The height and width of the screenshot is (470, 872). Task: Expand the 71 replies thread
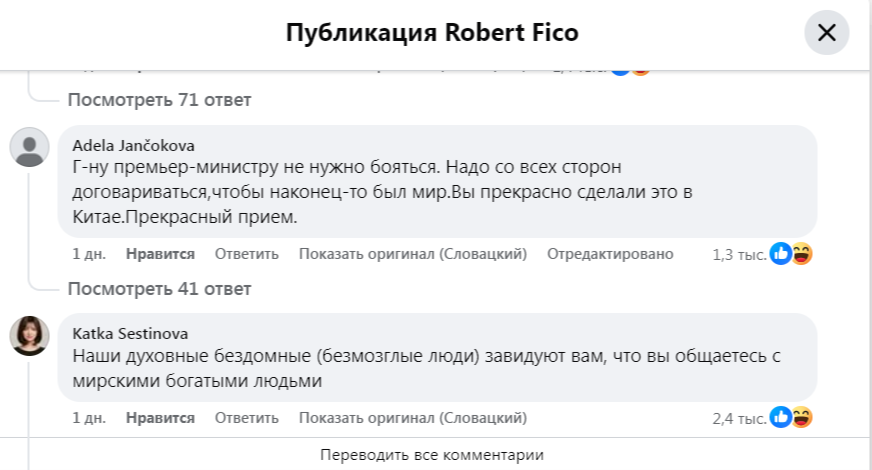coord(159,99)
